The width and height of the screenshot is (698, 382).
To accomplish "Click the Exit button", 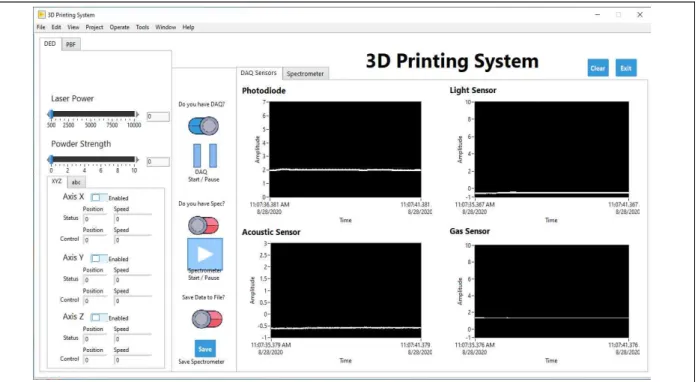I will coord(626,68).
